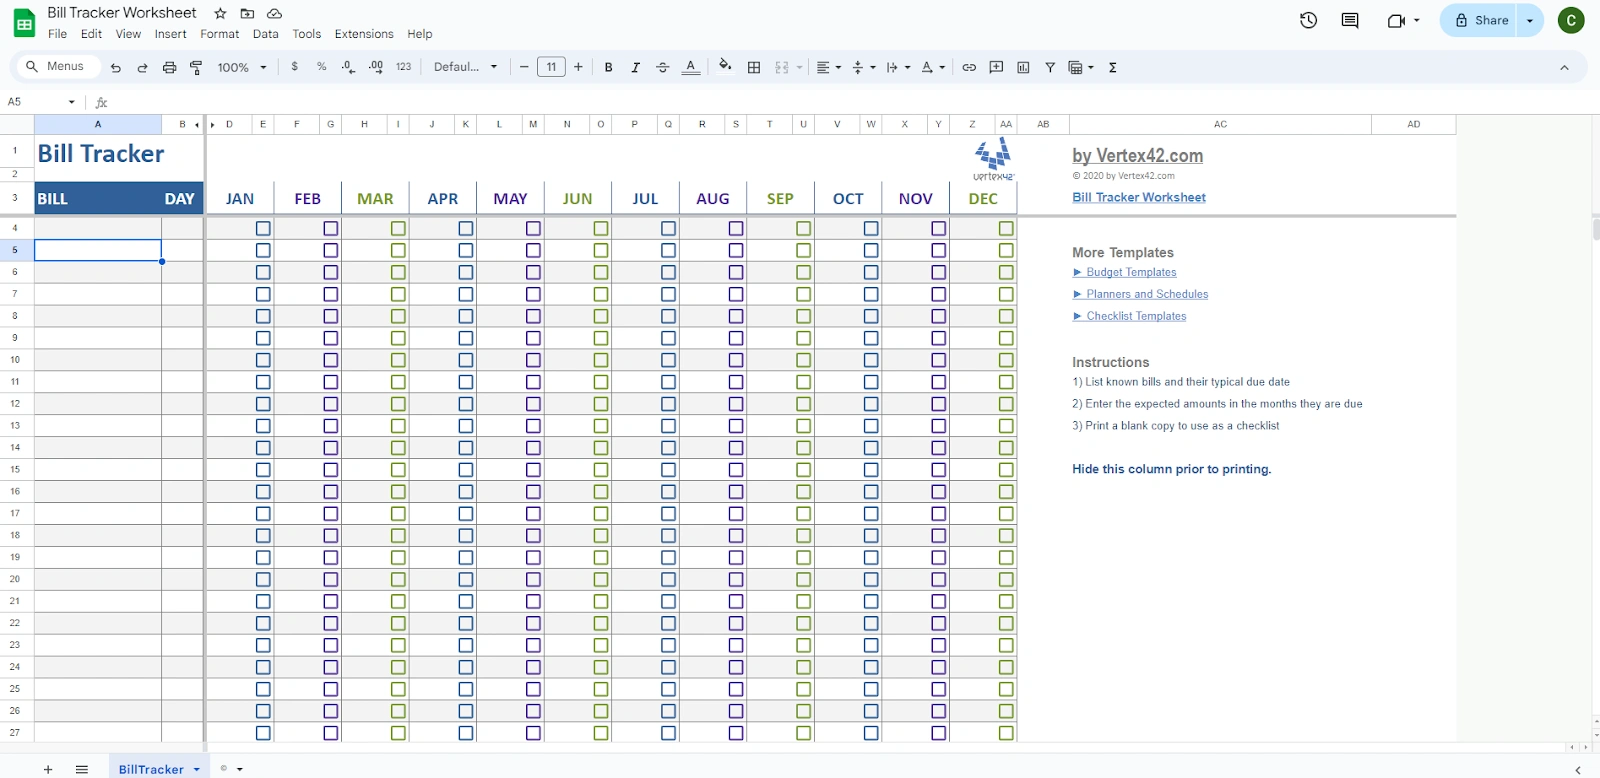Image resolution: width=1600 pixels, height=778 pixels.
Task: Select the Paint format tool
Action: (196, 67)
